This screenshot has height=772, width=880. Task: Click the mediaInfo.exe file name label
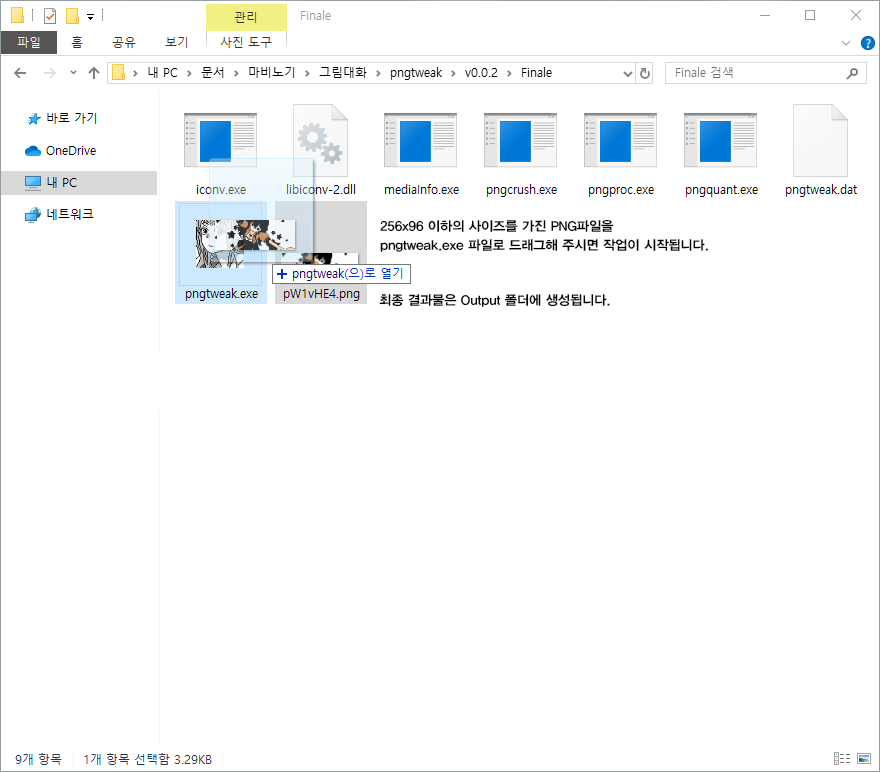tap(421, 190)
